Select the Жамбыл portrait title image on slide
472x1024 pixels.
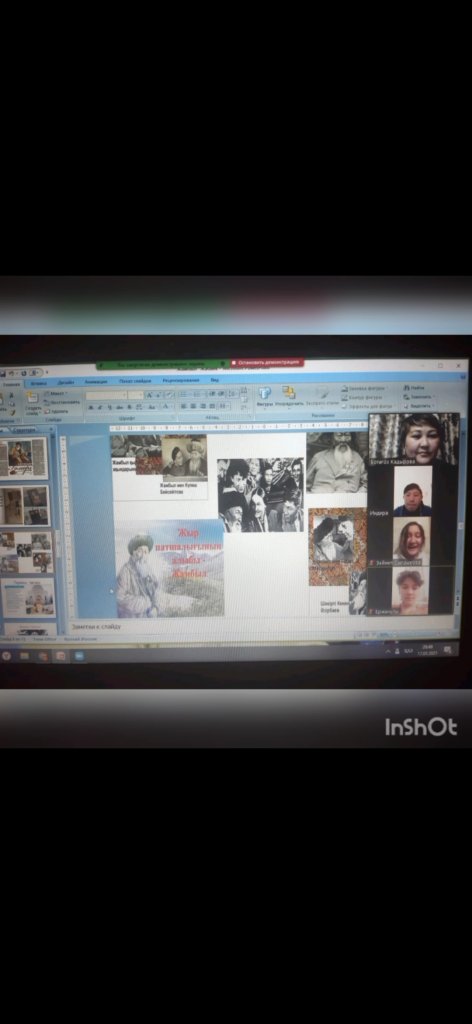170,568
